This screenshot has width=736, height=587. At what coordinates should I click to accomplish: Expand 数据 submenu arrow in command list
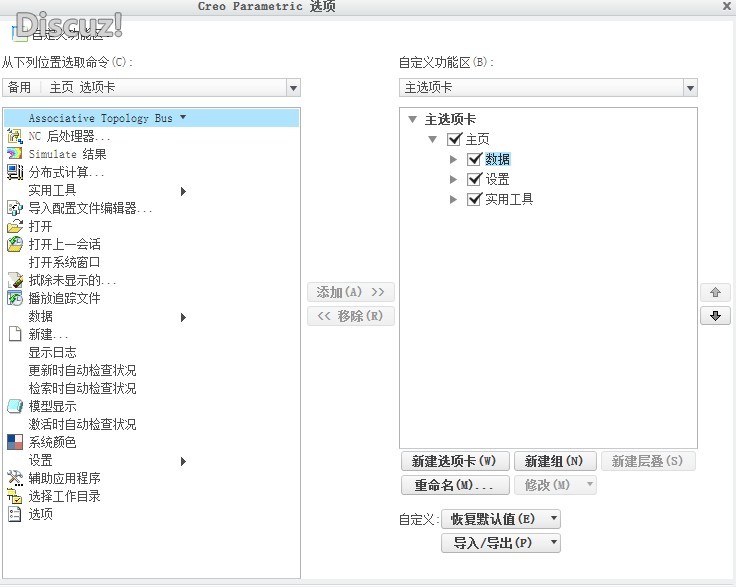click(184, 317)
